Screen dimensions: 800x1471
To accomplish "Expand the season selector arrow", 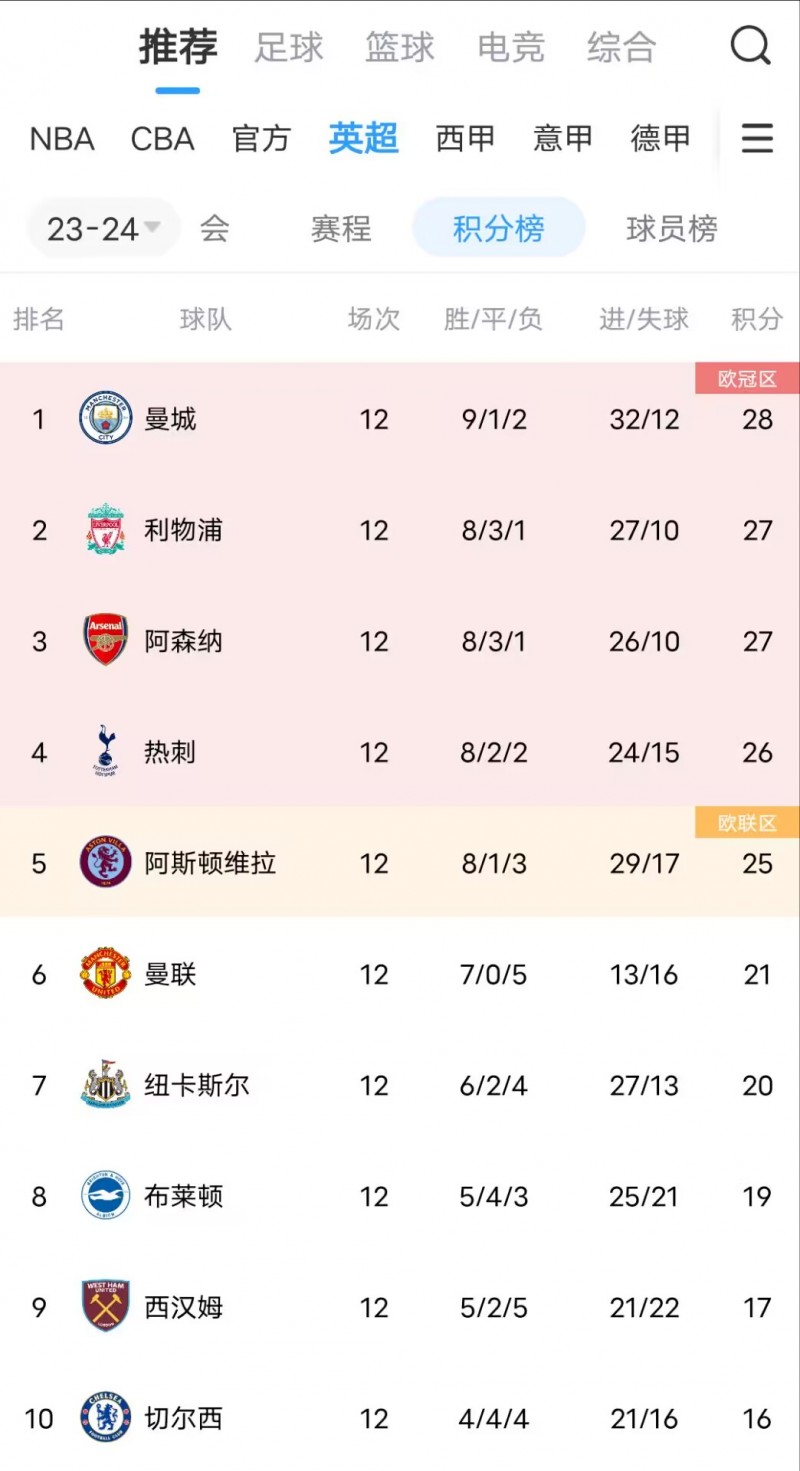I will 152,228.
